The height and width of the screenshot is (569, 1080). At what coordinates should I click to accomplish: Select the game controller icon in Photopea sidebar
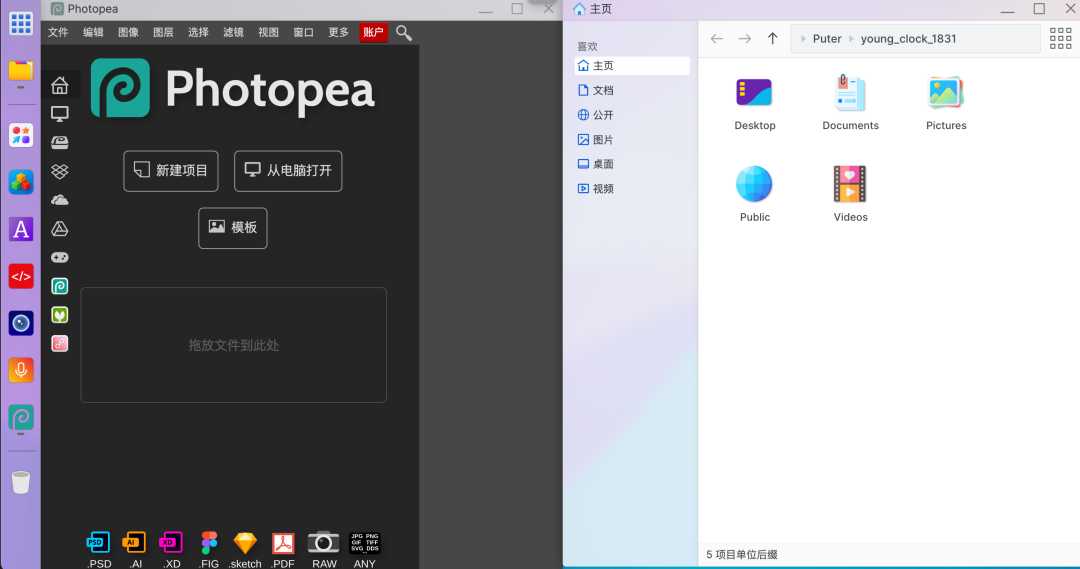point(60,257)
